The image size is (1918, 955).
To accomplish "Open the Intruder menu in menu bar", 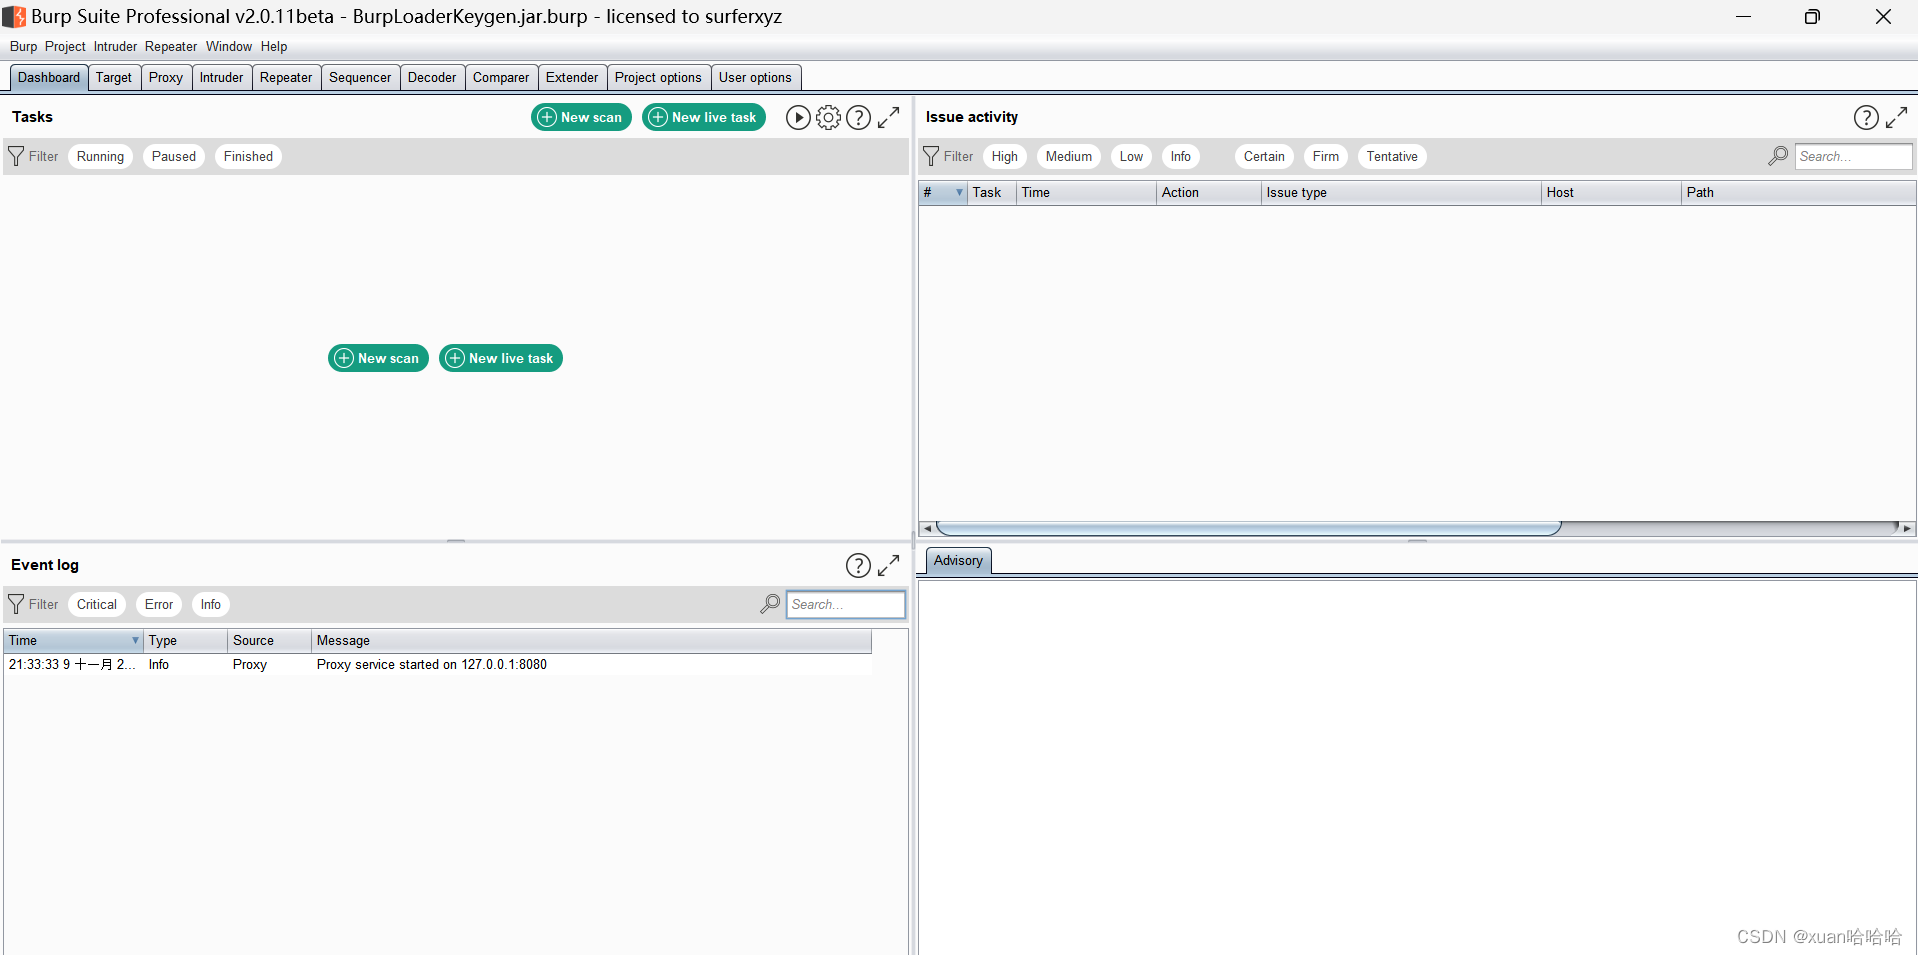I will pos(115,47).
